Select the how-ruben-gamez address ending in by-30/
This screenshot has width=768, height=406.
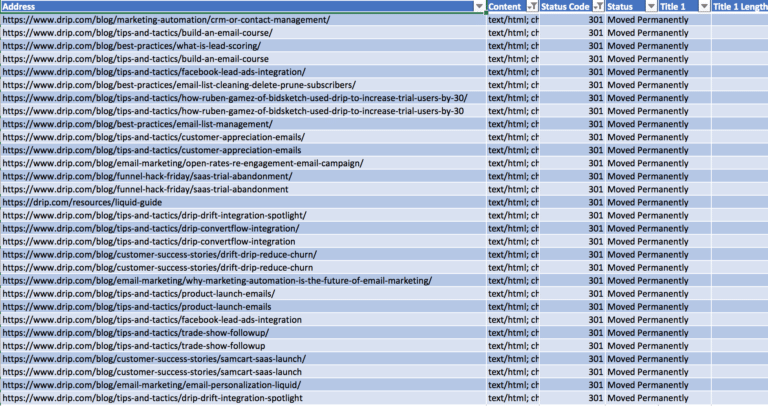243,98
